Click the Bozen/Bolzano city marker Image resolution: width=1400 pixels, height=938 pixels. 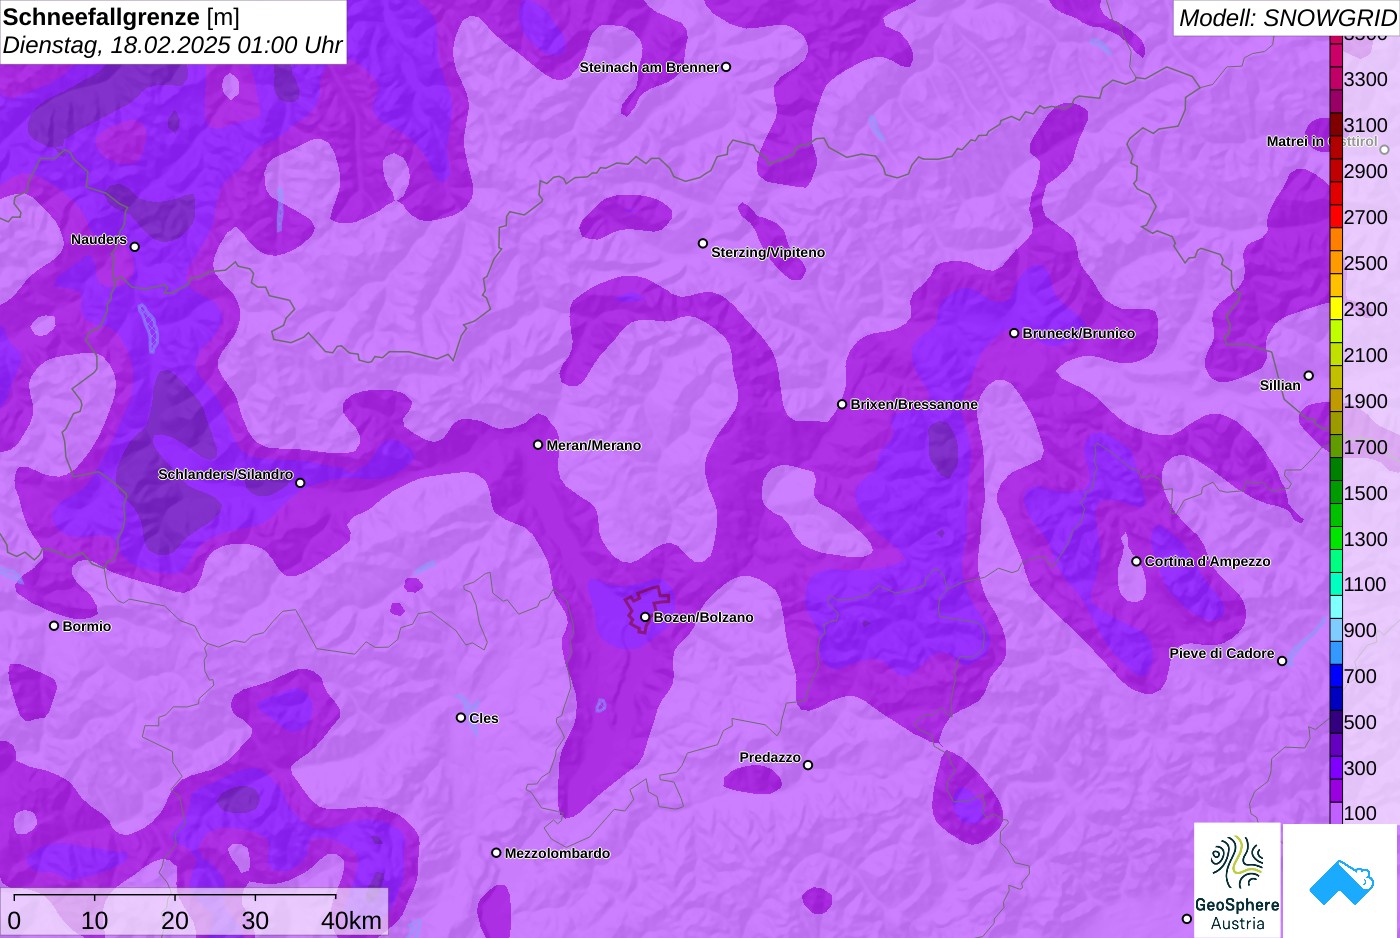click(645, 617)
